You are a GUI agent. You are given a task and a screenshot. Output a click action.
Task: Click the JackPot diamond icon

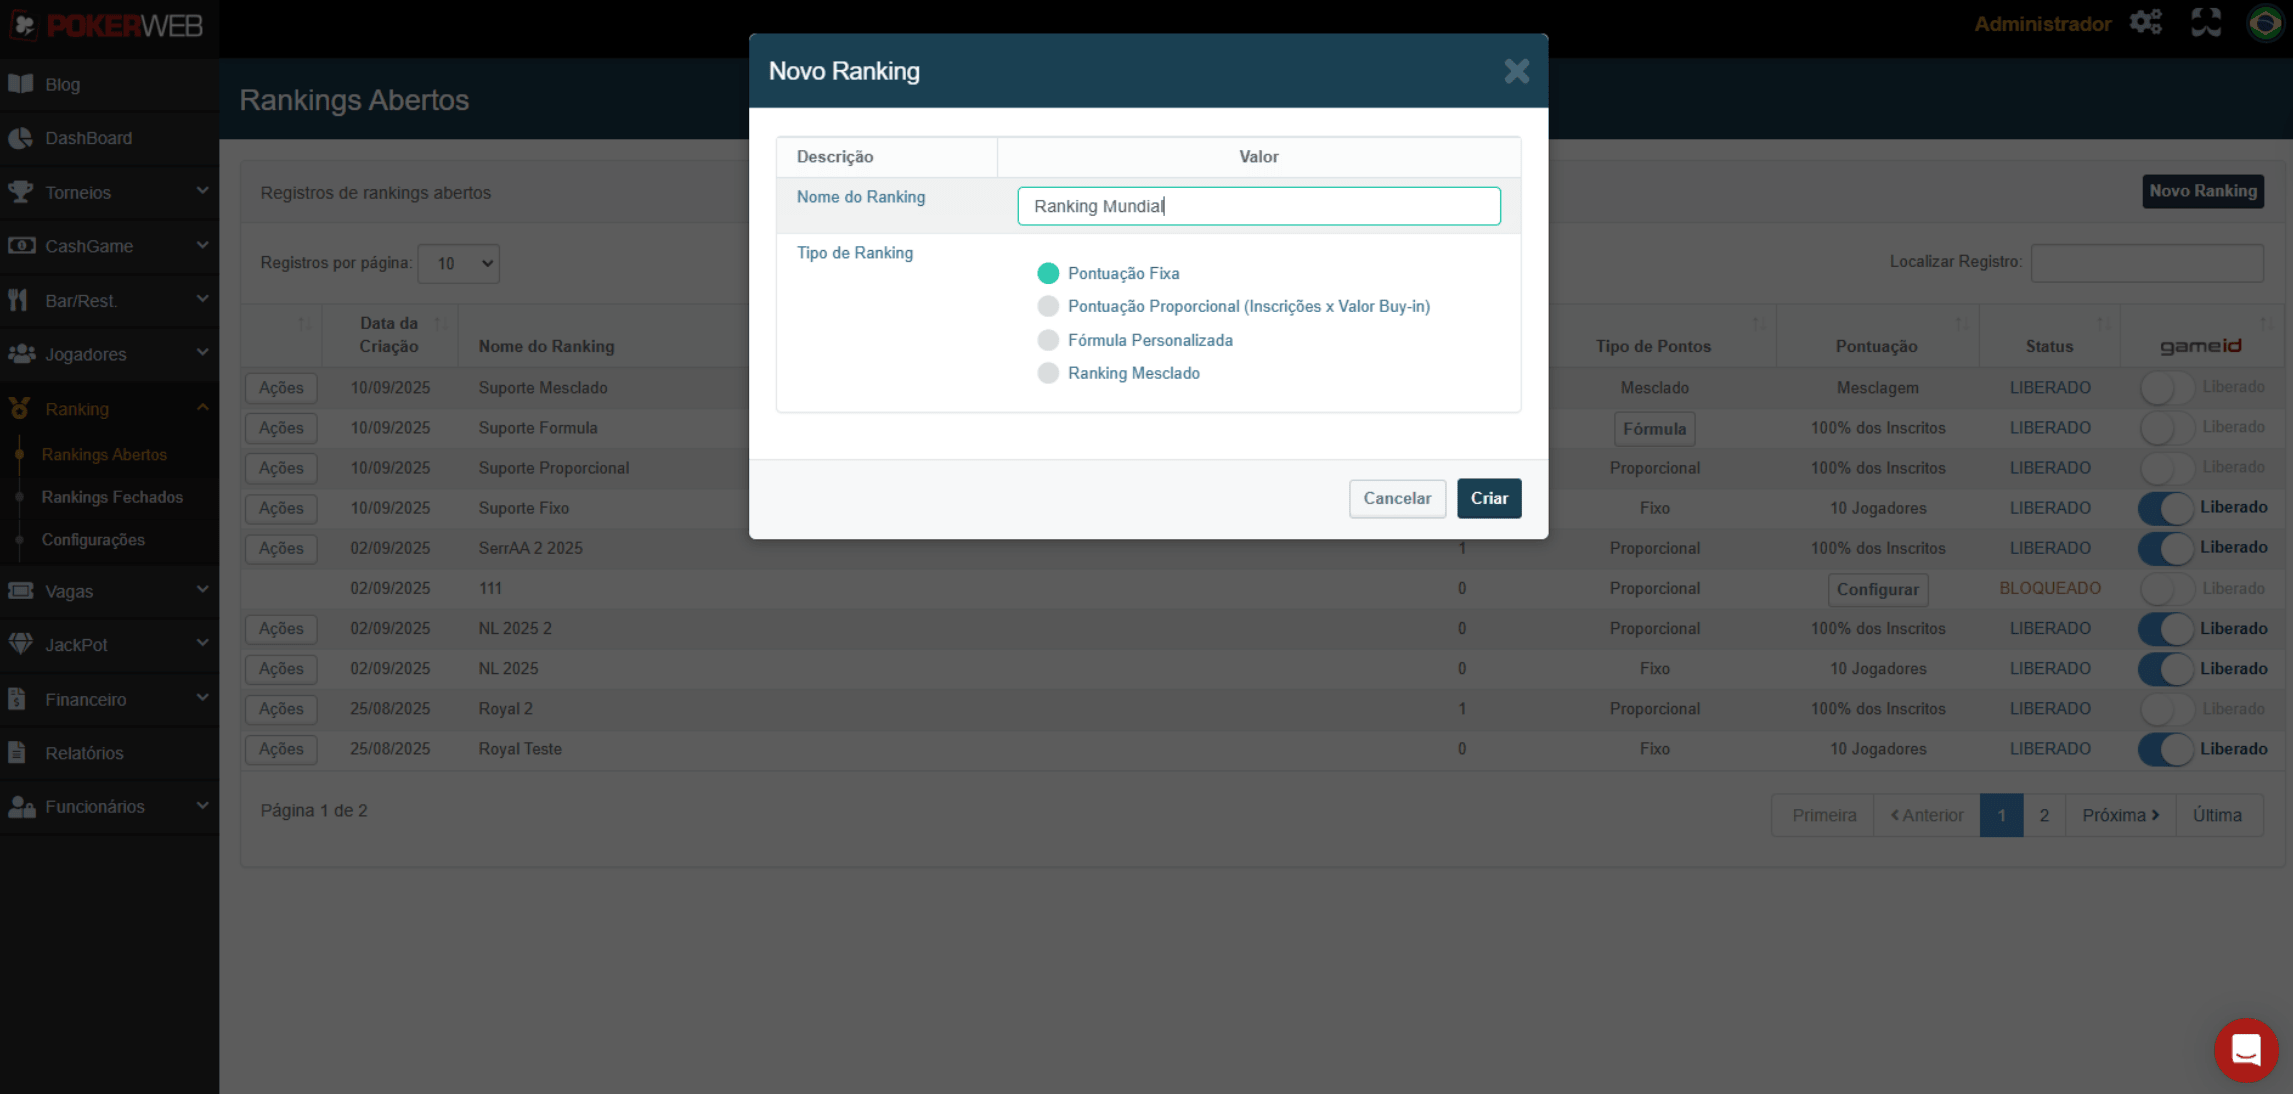coord(21,645)
